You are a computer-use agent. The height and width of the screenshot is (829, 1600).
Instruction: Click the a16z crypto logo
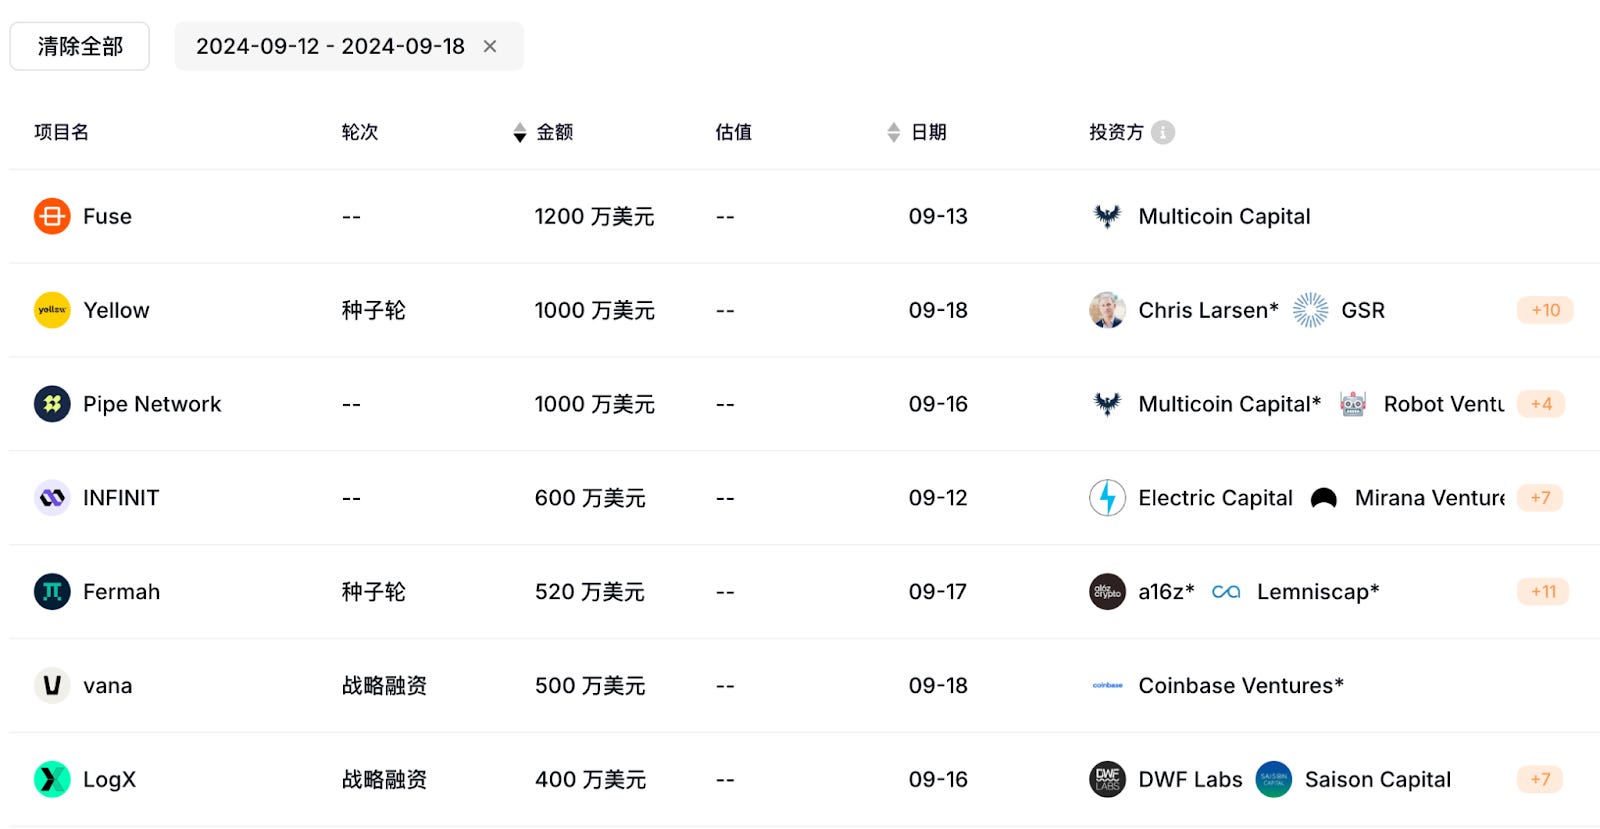tap(1107, 592)
